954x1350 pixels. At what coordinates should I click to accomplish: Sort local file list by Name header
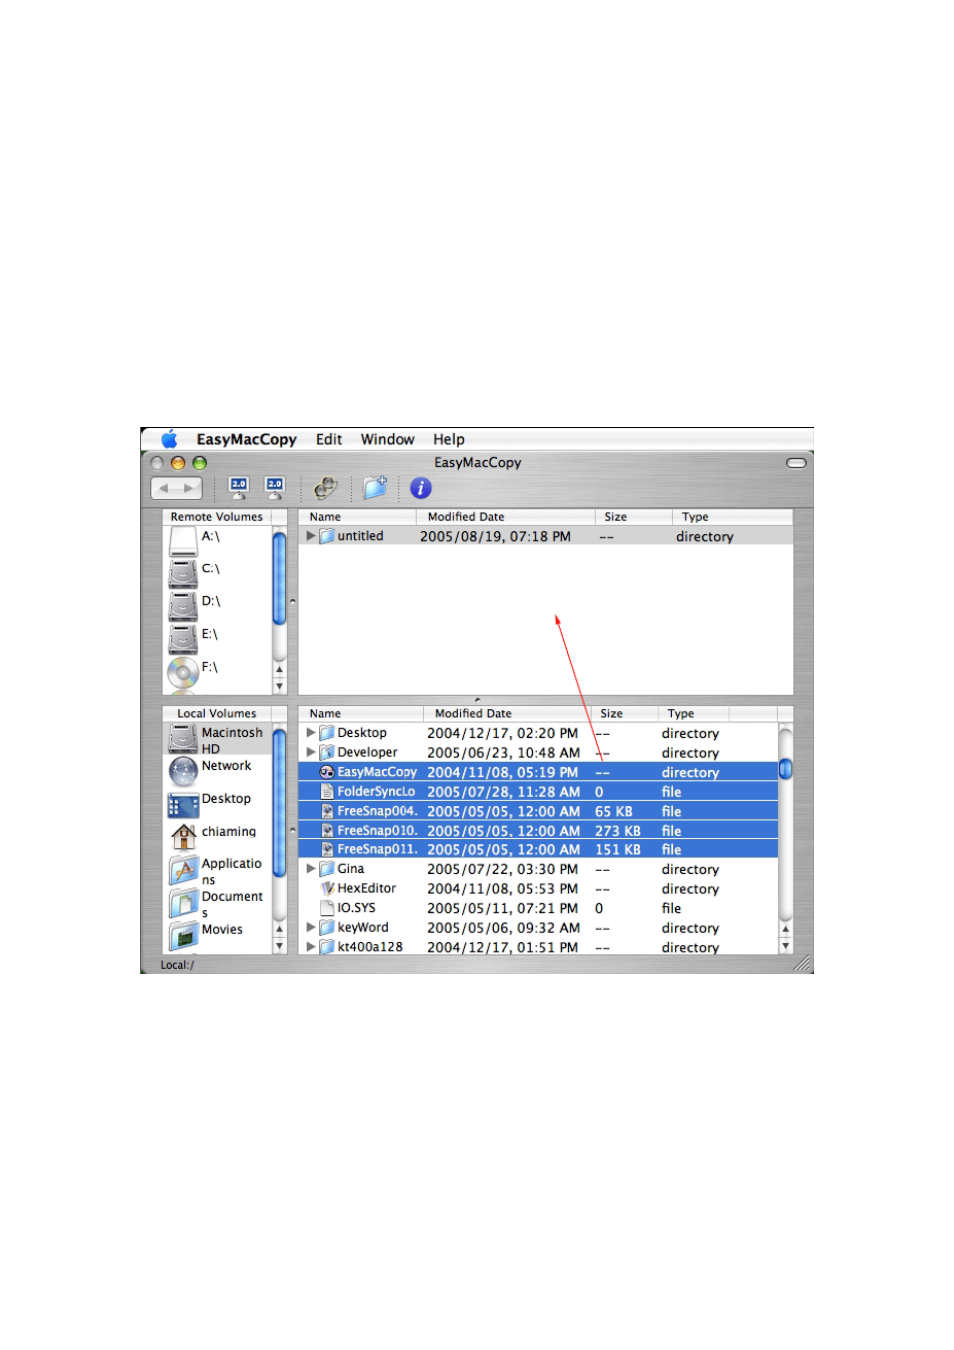click(361, 714)
